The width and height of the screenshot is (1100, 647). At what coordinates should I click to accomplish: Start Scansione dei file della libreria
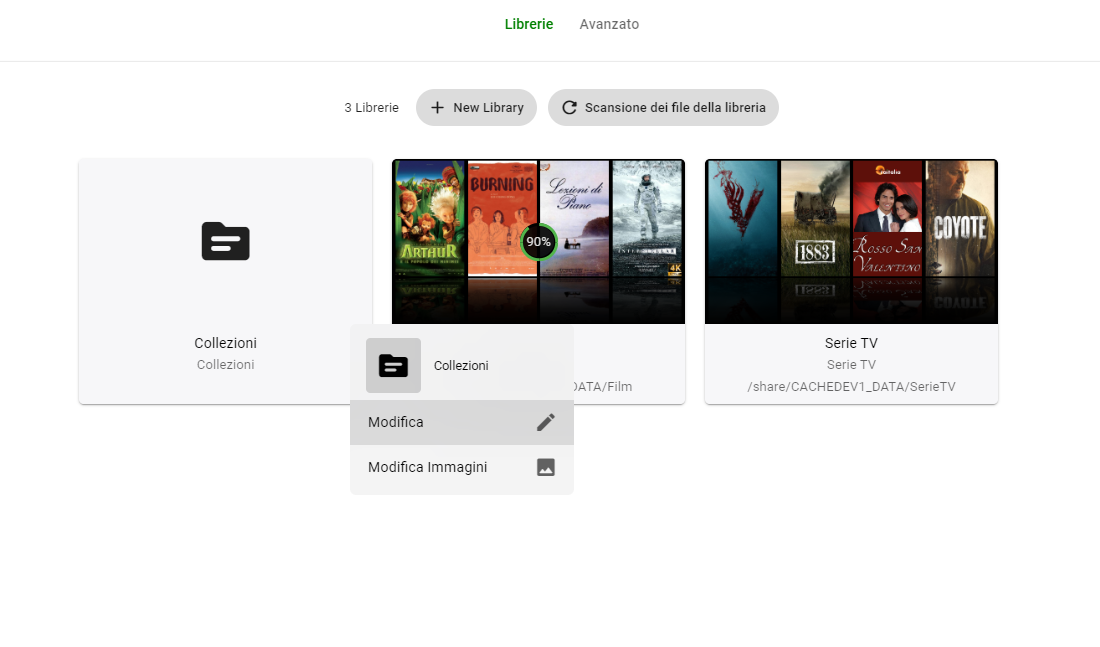[x=663, y=107]
